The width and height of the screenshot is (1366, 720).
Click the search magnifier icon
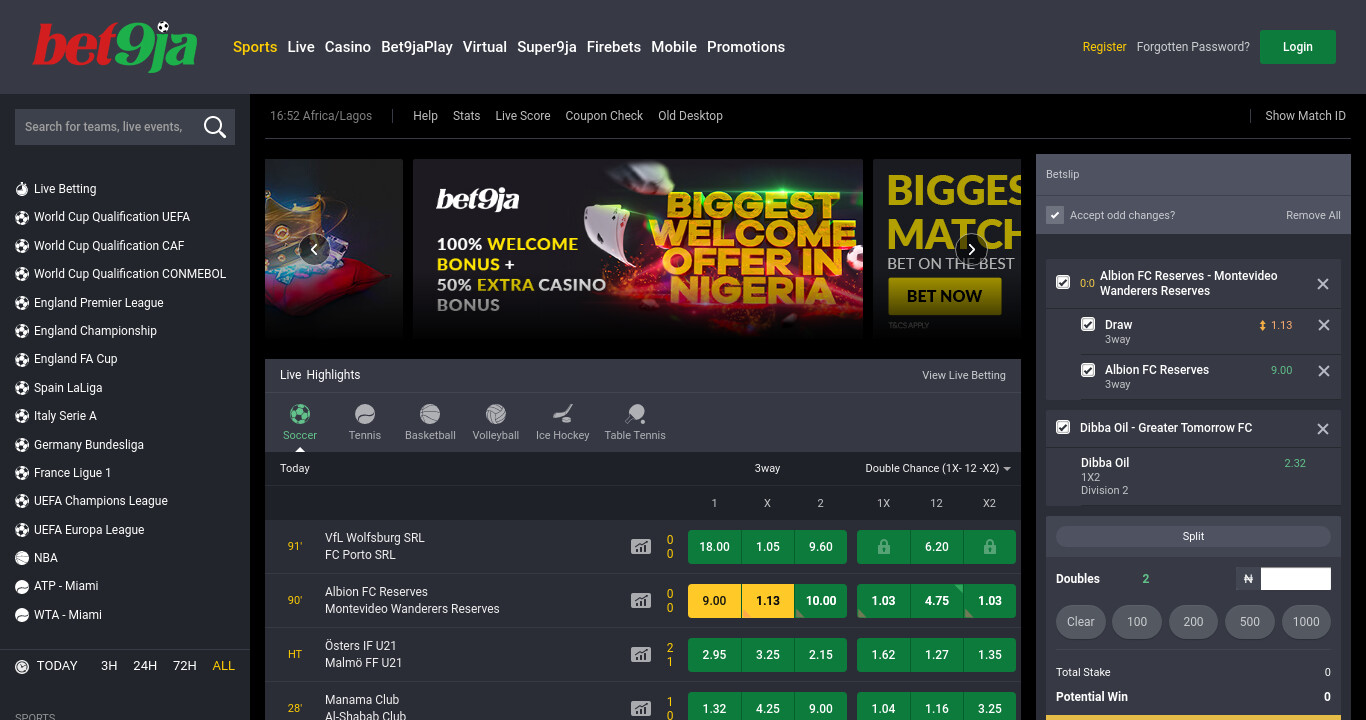(214, 127)
